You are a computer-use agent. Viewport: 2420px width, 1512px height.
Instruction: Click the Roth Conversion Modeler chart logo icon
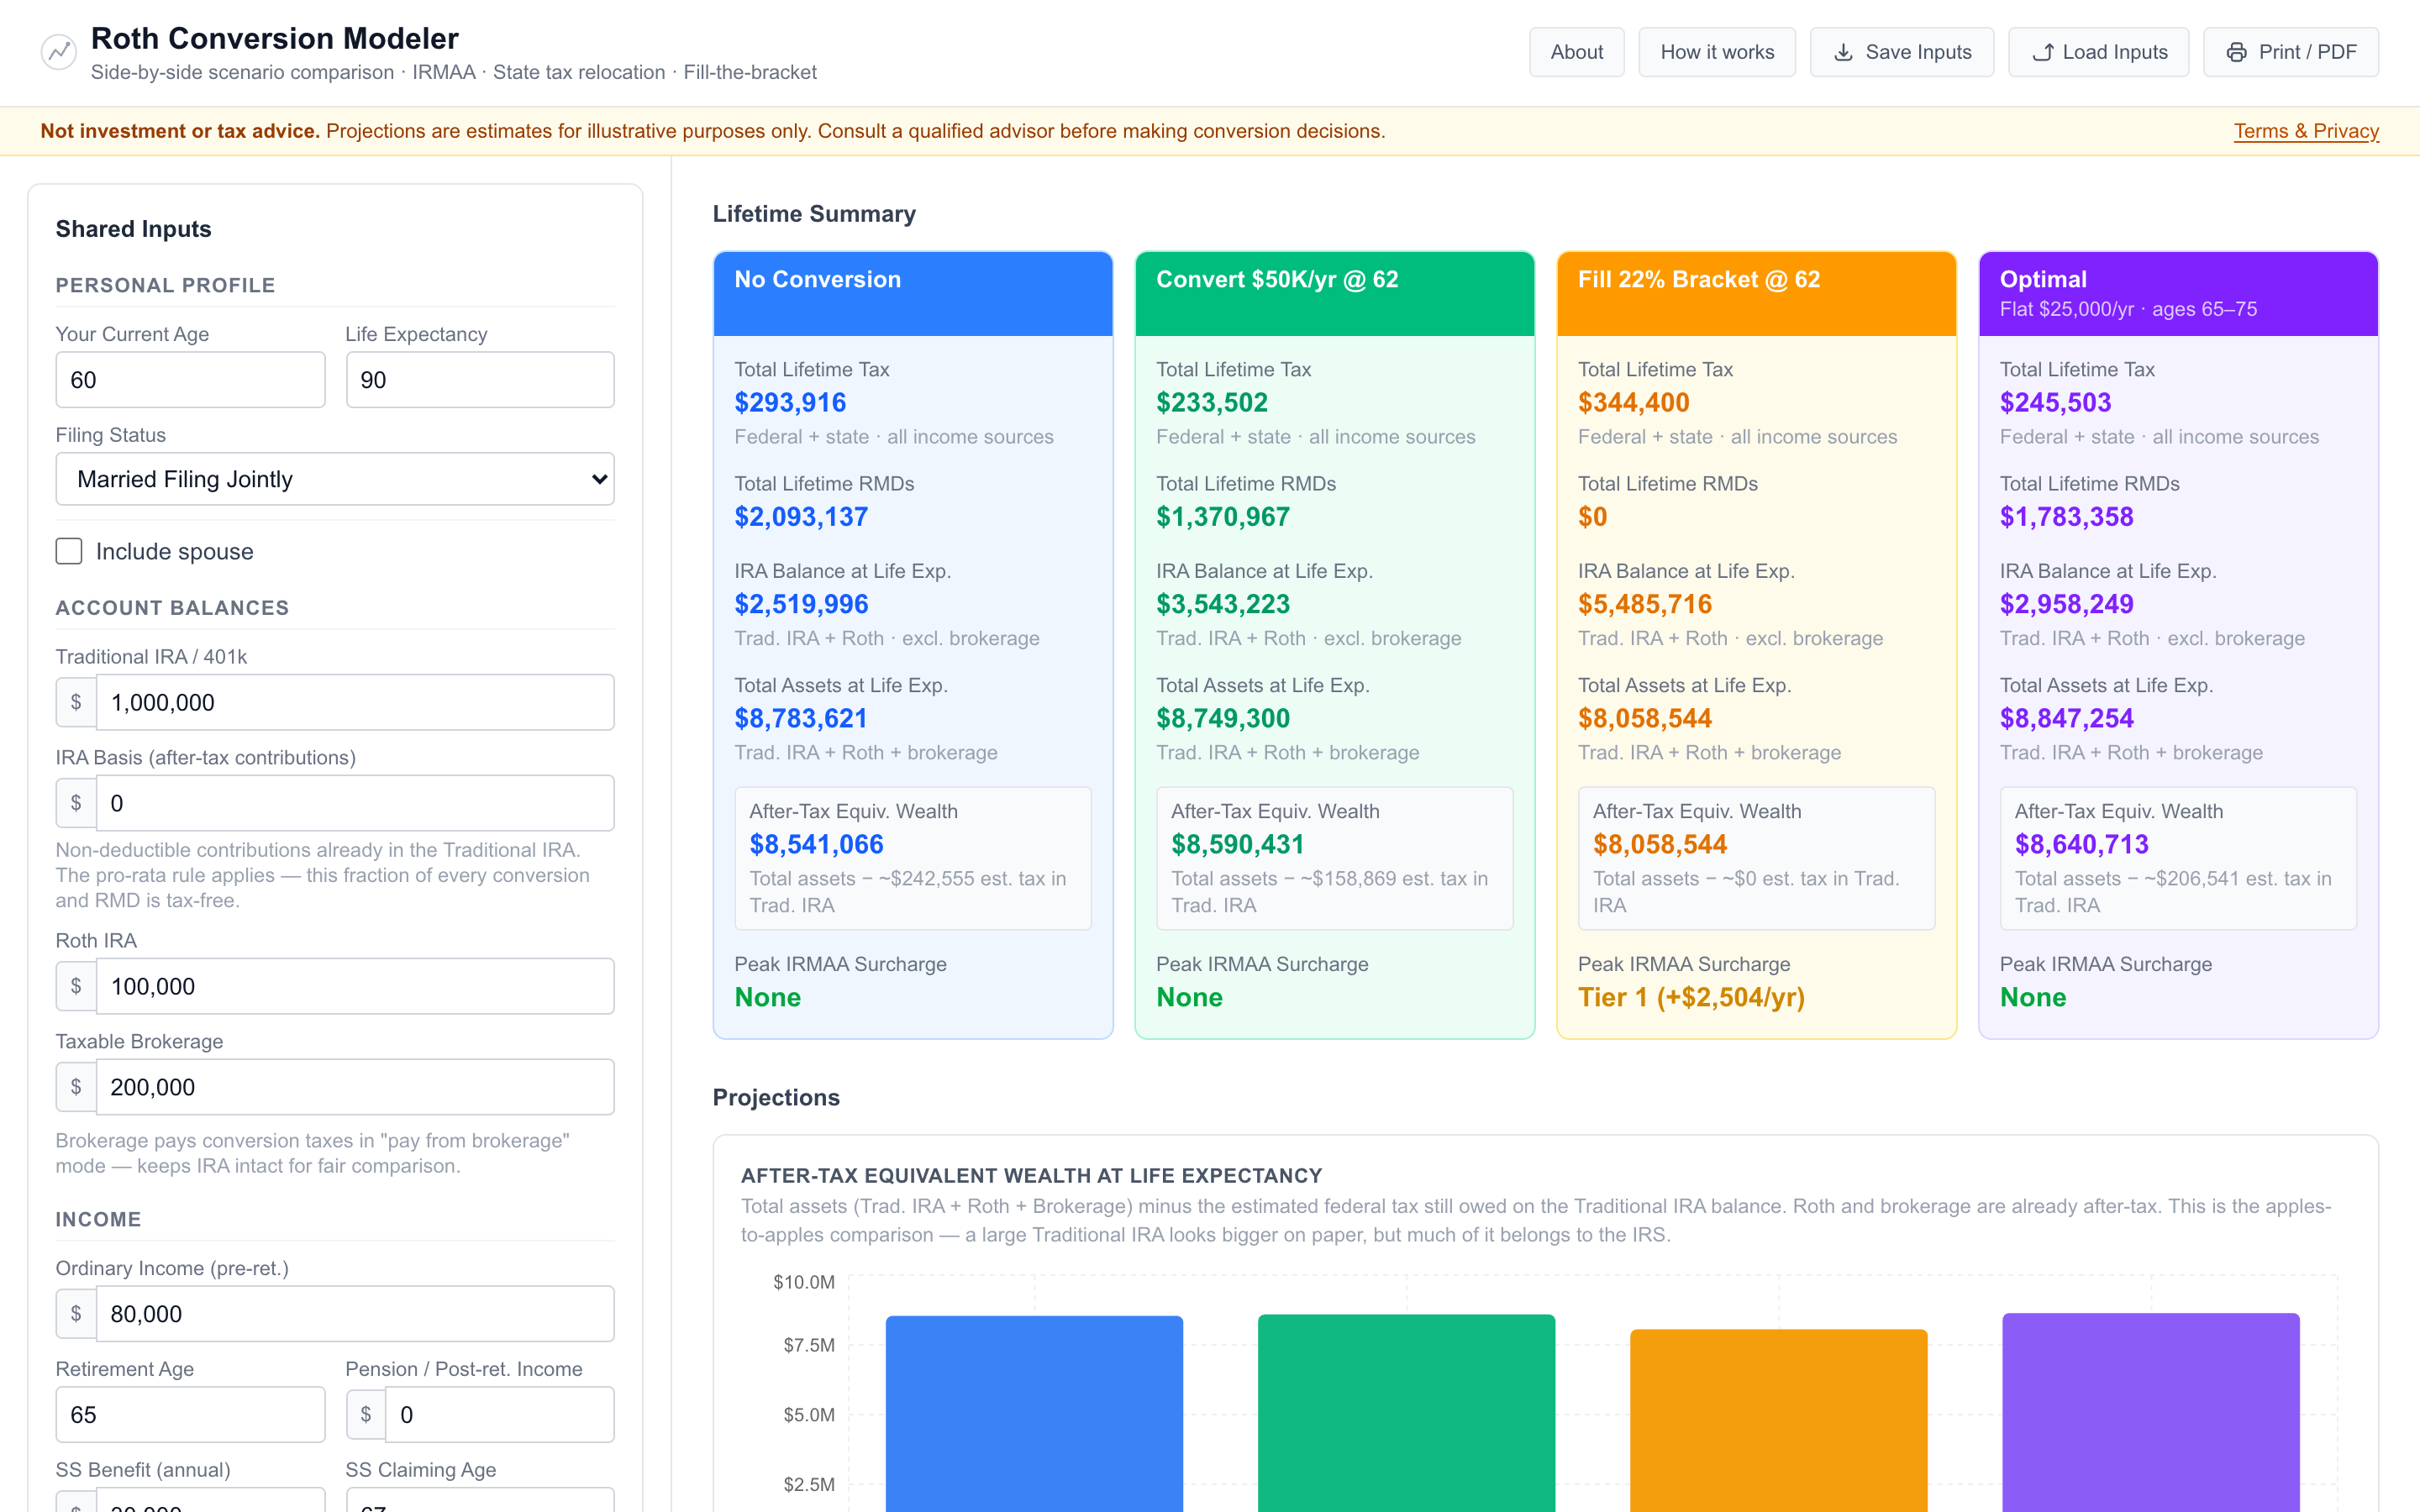(59, 52)
